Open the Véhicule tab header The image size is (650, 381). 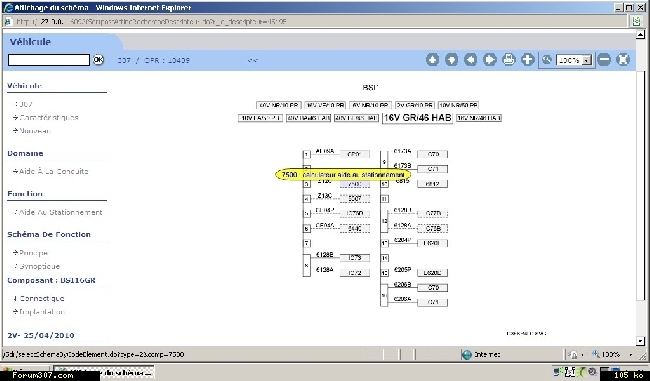point(30,42)
